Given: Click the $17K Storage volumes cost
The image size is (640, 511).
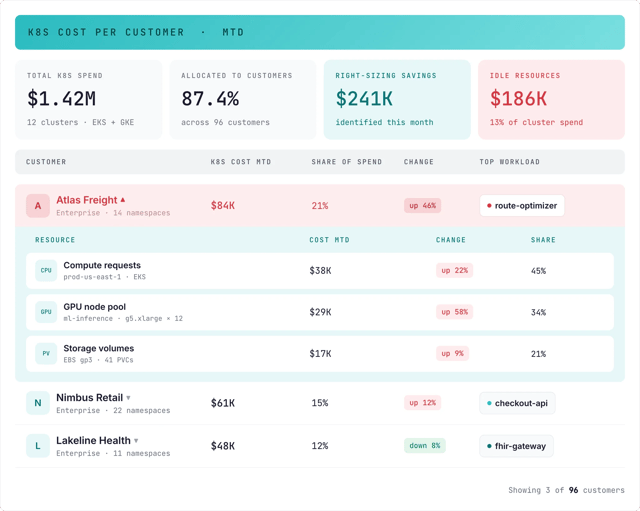Looking at the screenshot, I should (x=320, y=353).
